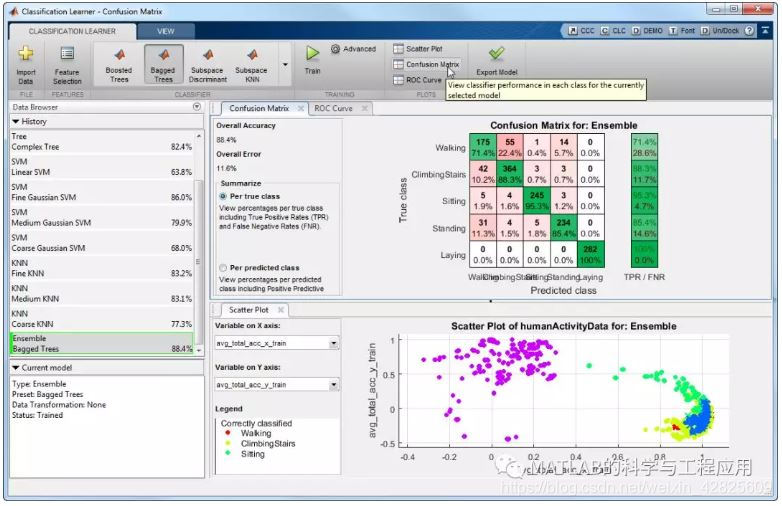Select Subspace Discriminant classifier
Screen dimensions: 782x506
pos(208,65)
